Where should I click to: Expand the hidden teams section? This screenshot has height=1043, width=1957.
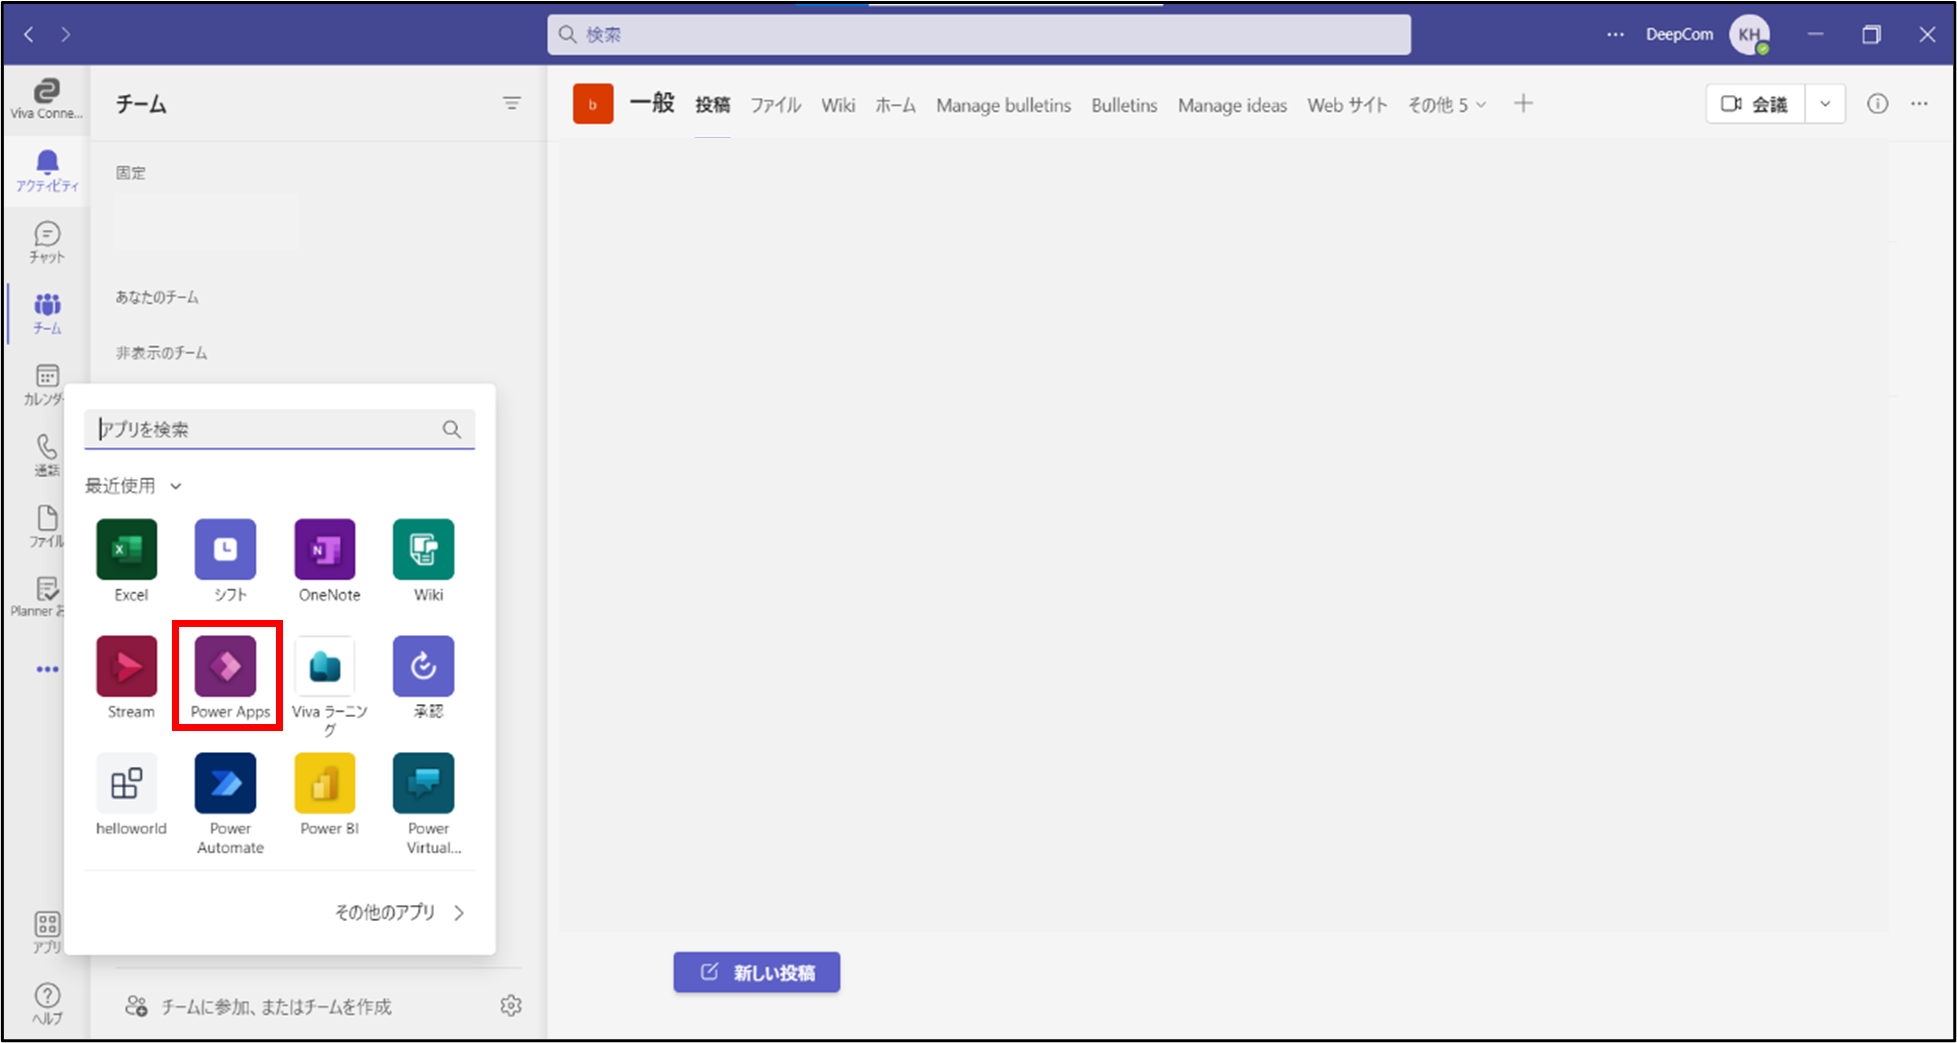tap(161, 353)
